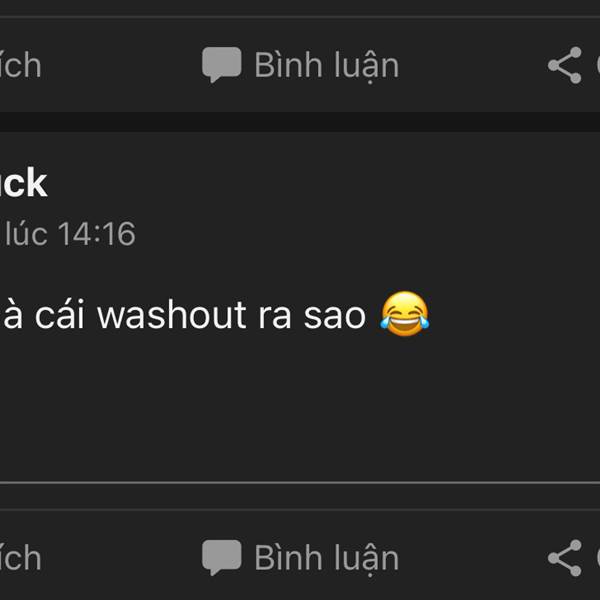The width and height of the screenshot is (600, 600).
Task: Like the upper post via partial "ích" button
Action: point(20,65)
